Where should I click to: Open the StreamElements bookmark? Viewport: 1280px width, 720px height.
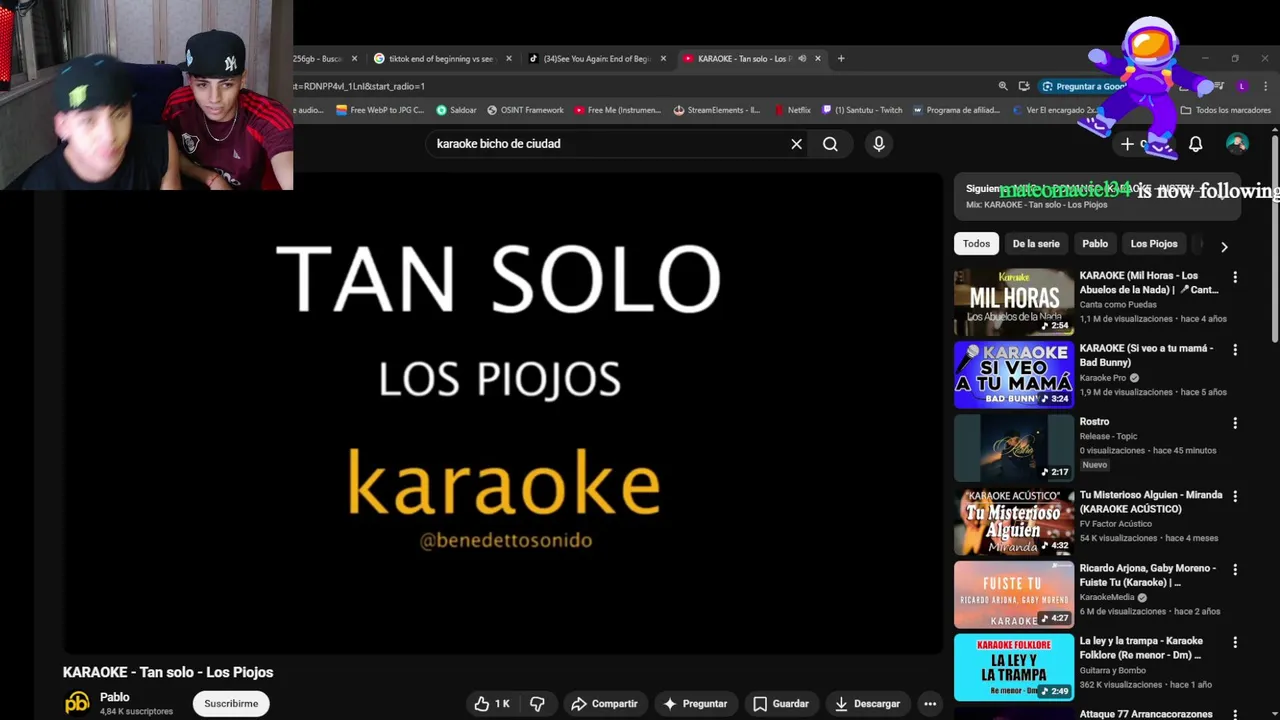tap(716, 110)
